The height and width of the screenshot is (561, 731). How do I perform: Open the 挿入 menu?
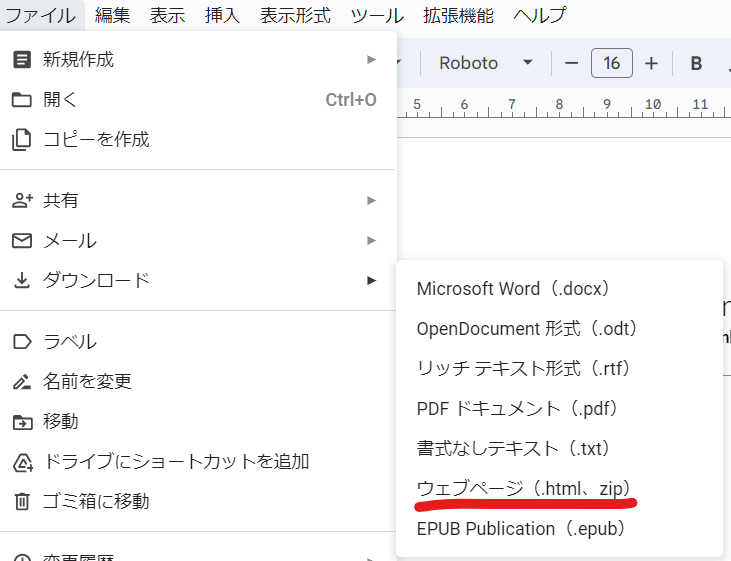(x=222, y=15)
